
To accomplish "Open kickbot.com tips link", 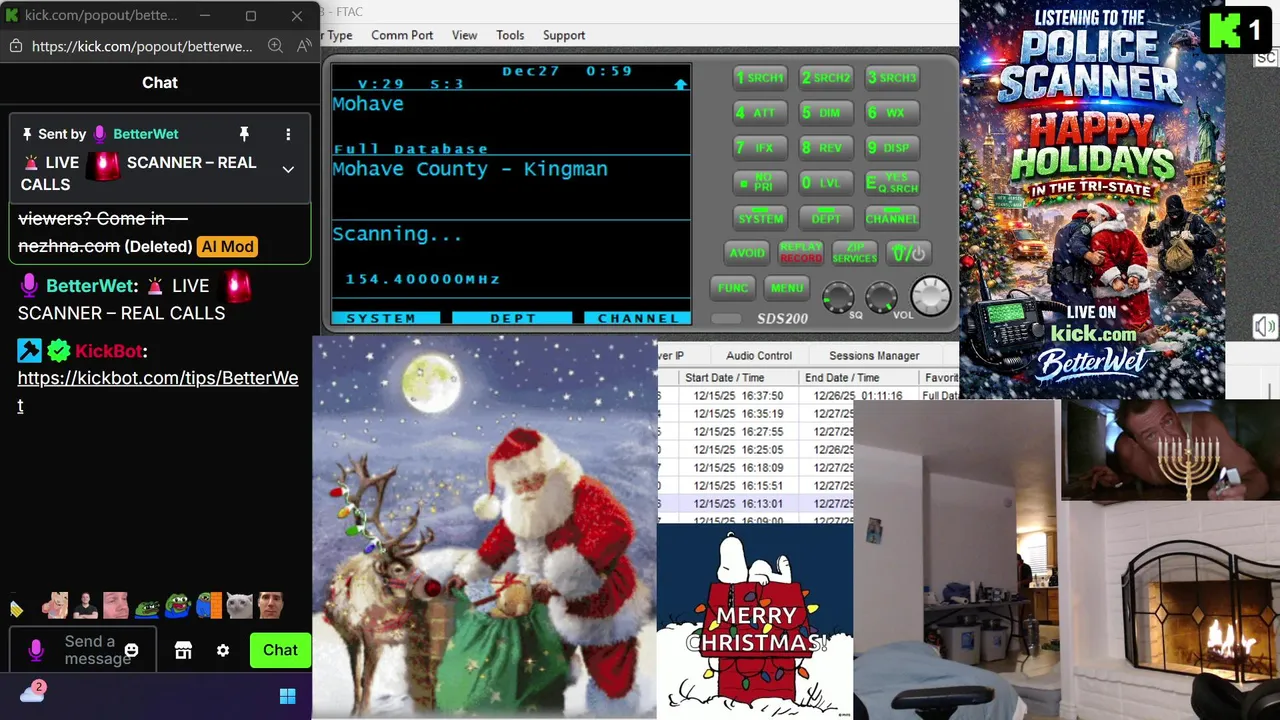I will 158,391.
